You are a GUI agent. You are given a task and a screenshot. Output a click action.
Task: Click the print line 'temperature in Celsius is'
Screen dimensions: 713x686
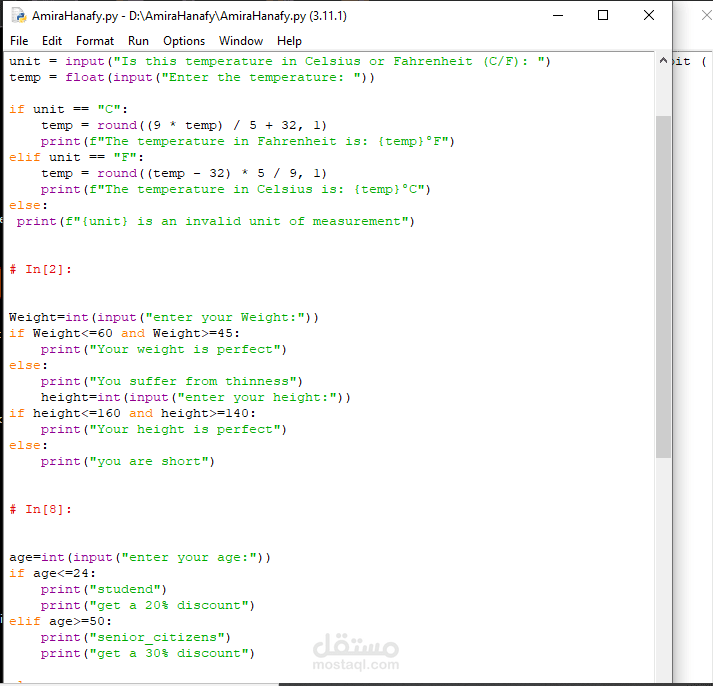(236, 189)
